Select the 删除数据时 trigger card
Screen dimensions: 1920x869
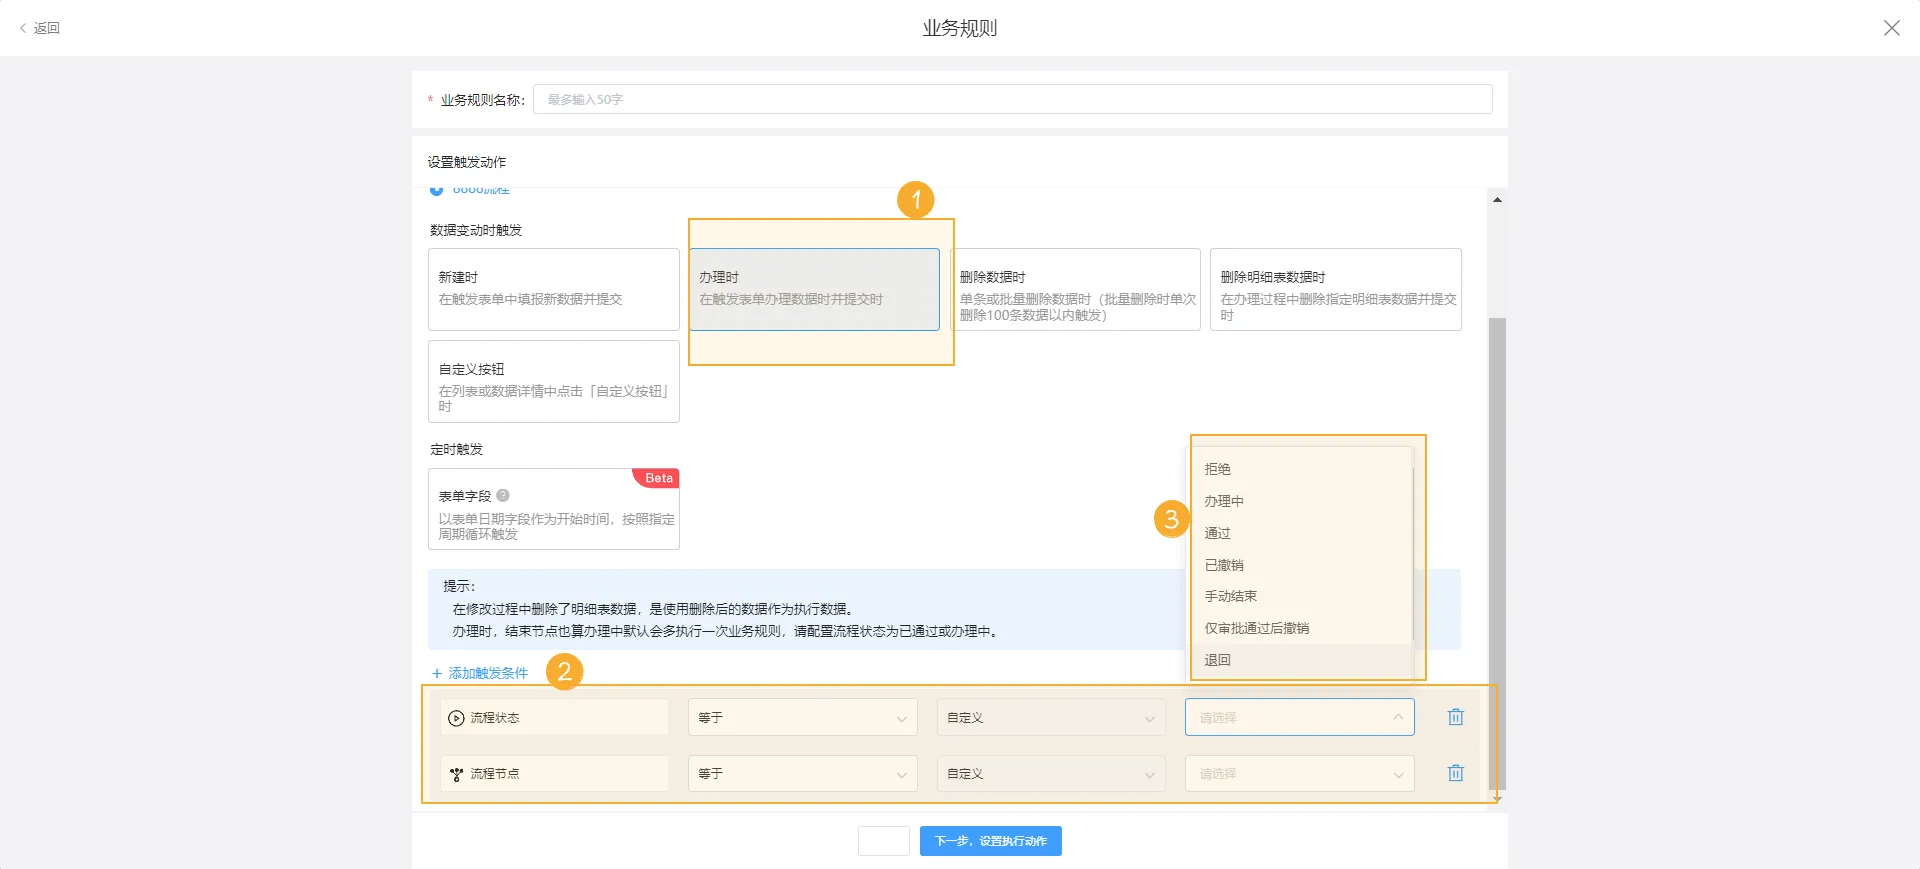coord(1075,289)
